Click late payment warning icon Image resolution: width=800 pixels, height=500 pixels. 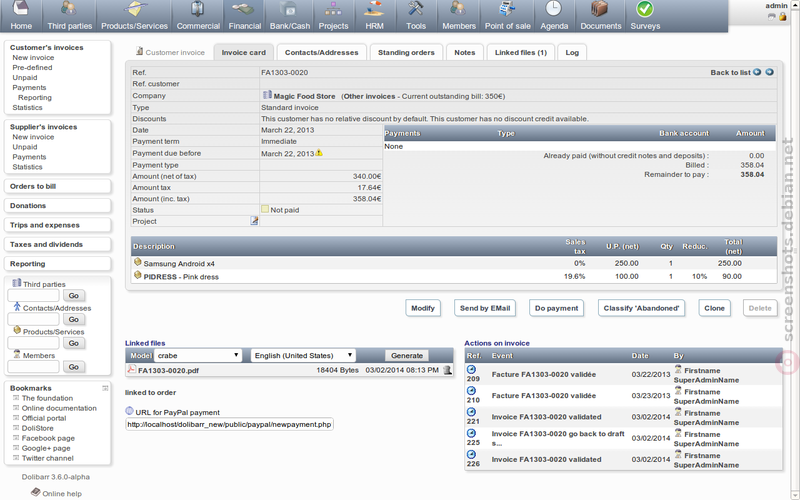(x=319, y=153)
